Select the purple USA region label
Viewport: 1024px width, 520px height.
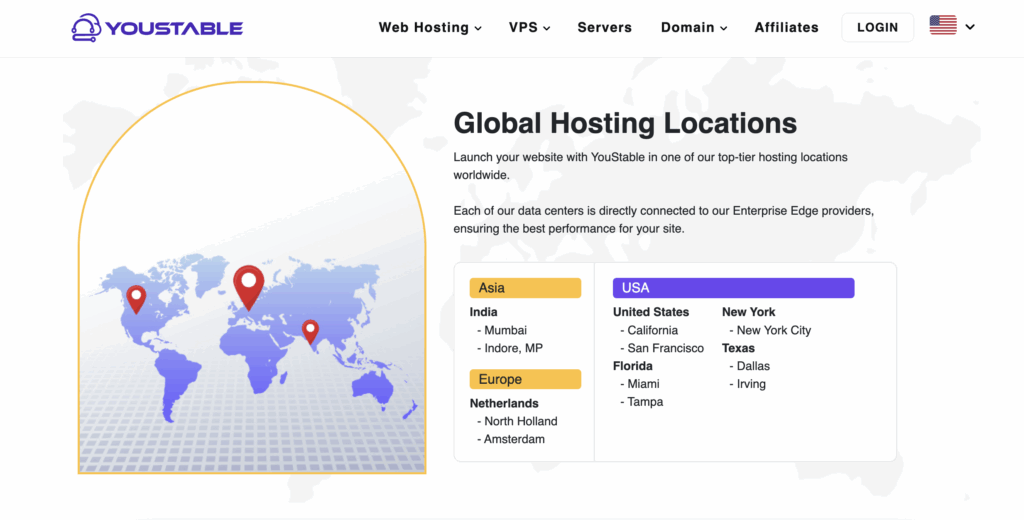point(733,288)
